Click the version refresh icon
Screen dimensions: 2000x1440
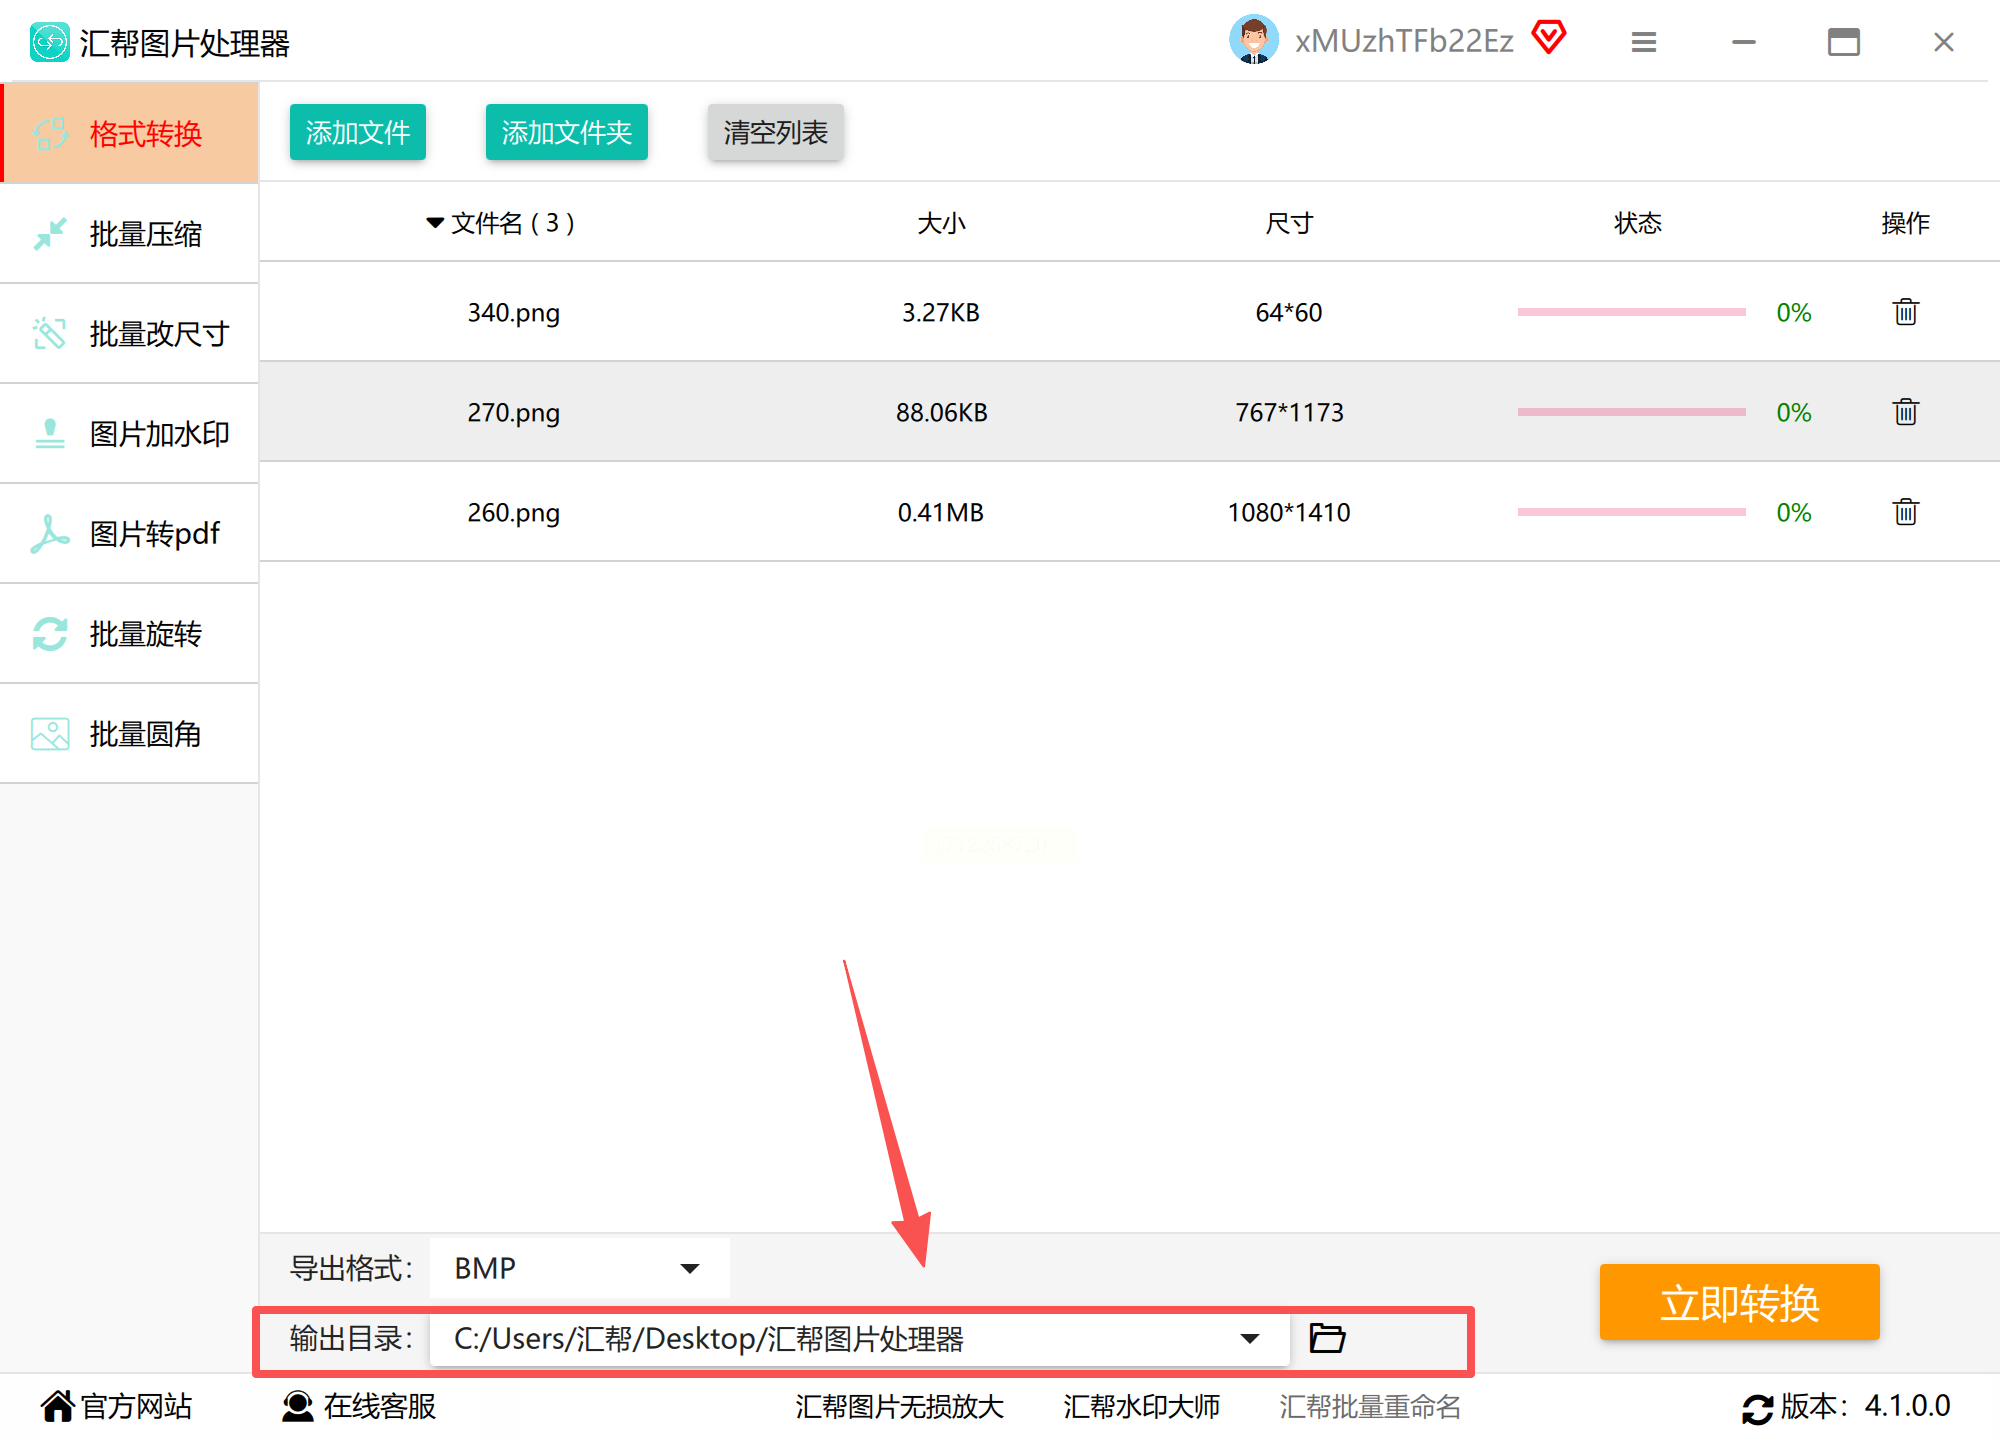click(1757, 1408)
